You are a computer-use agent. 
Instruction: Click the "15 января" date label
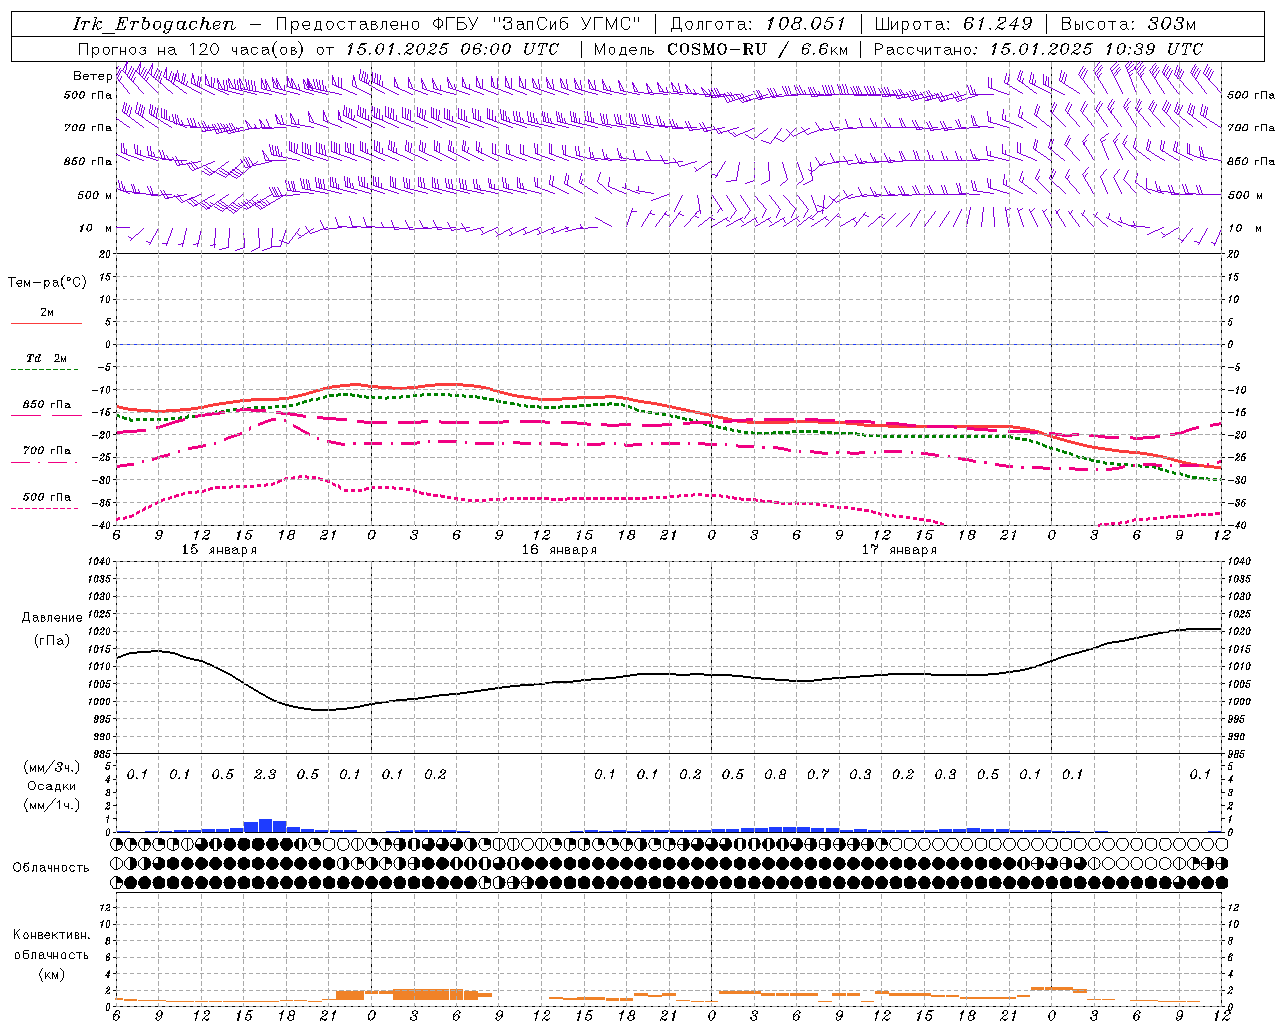tap(219, 549)
